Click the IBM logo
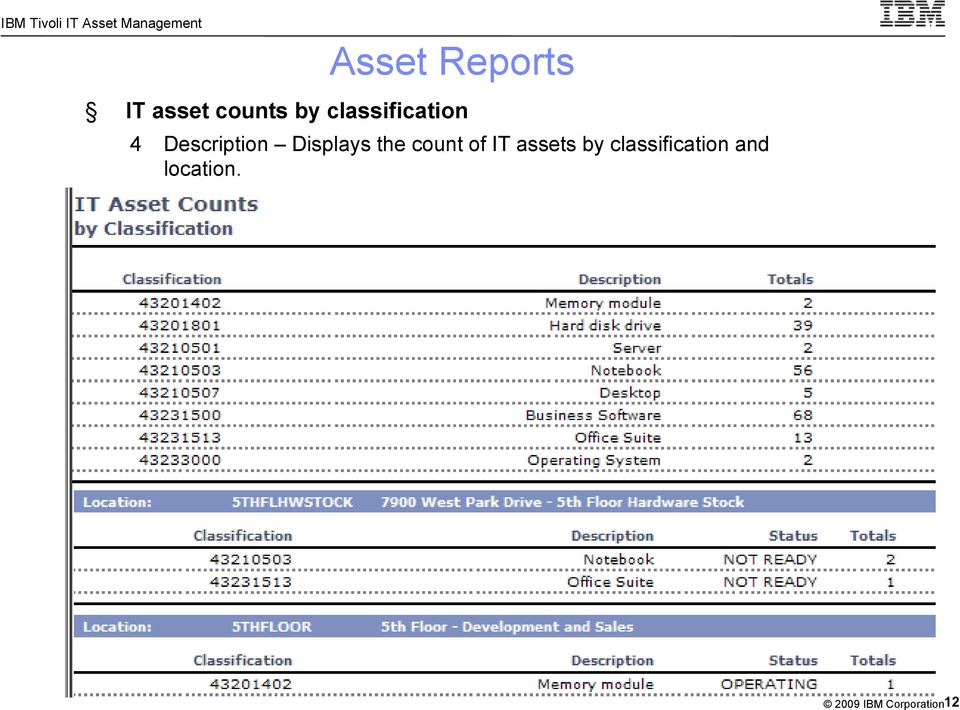The width and height of the screenshot is (960, 710). (912, 13)
